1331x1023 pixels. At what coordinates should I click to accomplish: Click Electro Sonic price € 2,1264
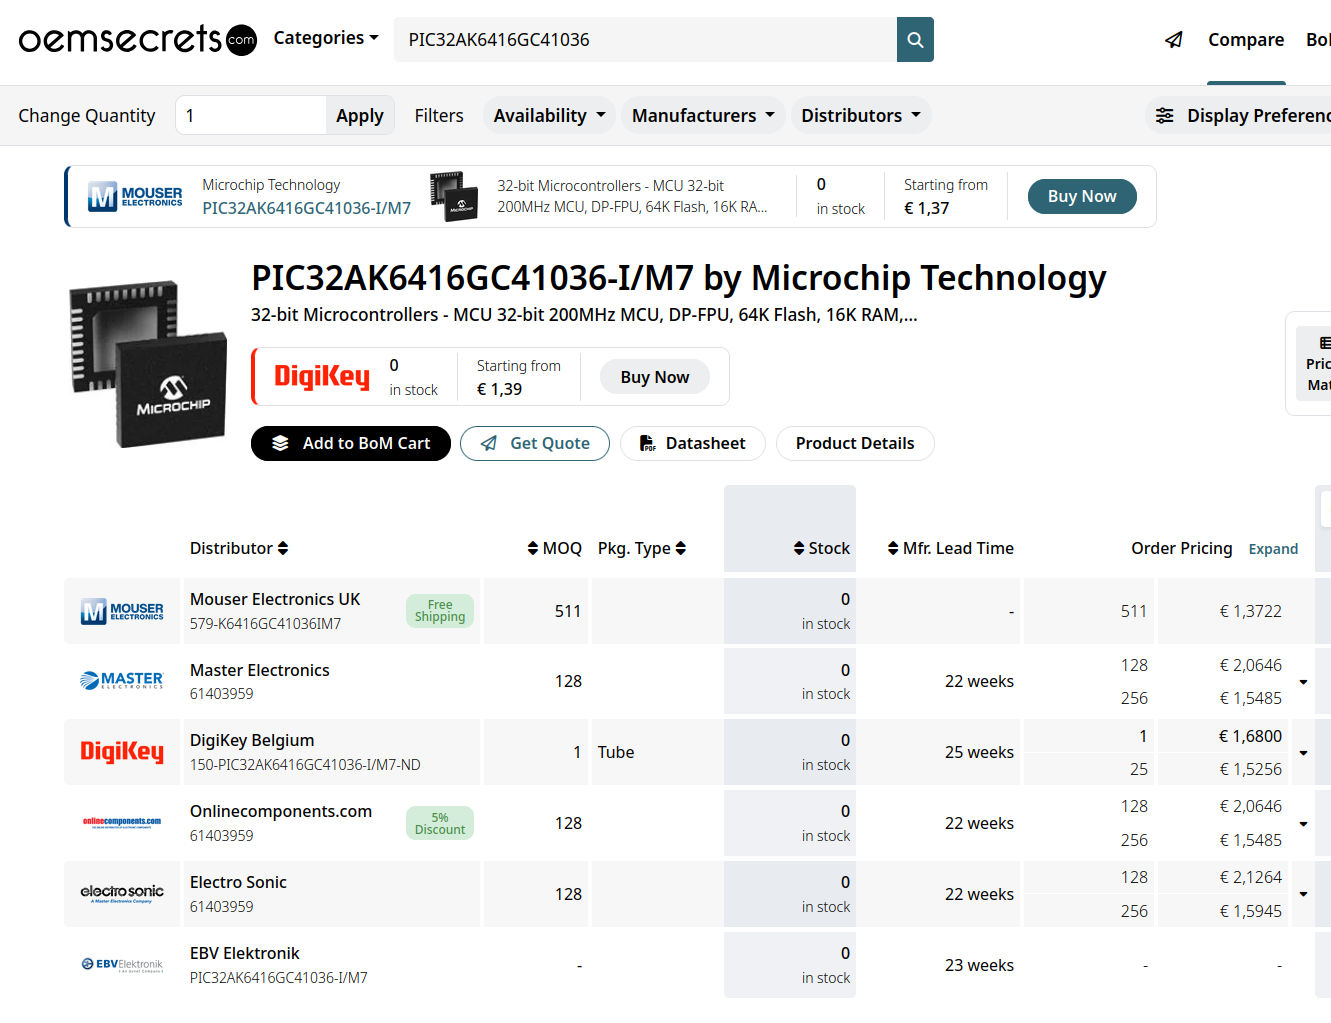click(1250, 877)
